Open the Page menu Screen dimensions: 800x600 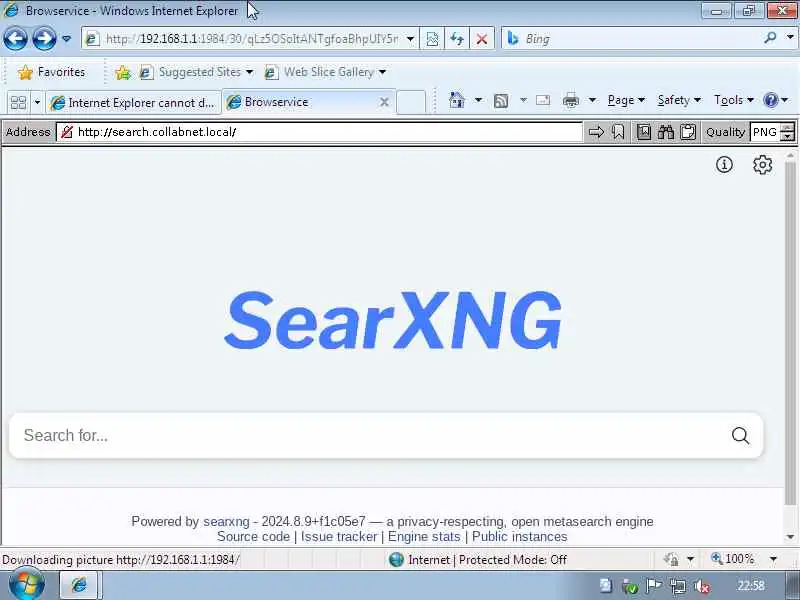(x=626, y=100)
